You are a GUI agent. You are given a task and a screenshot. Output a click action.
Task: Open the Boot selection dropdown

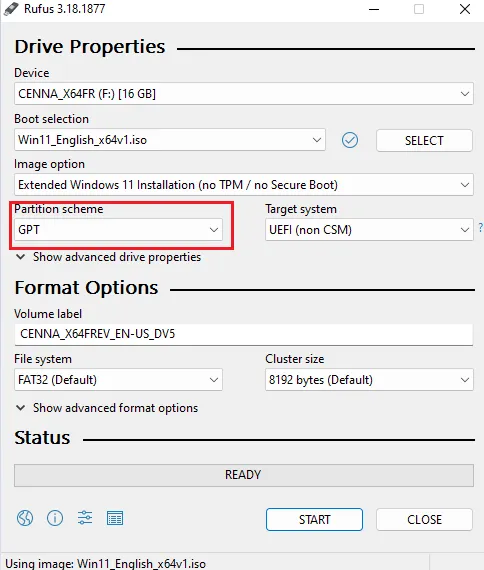click(170, 140)
